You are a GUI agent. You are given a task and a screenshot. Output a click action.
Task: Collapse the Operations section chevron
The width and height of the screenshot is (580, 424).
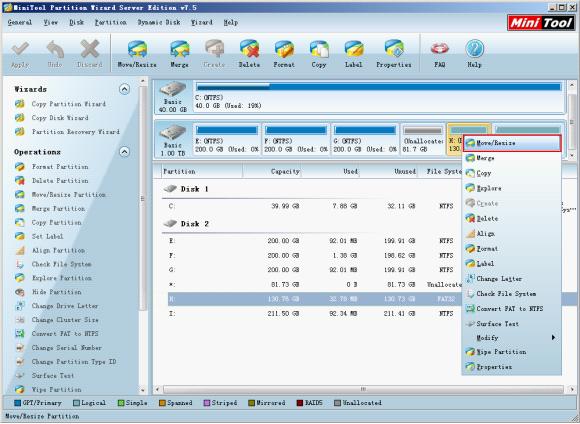125,152
